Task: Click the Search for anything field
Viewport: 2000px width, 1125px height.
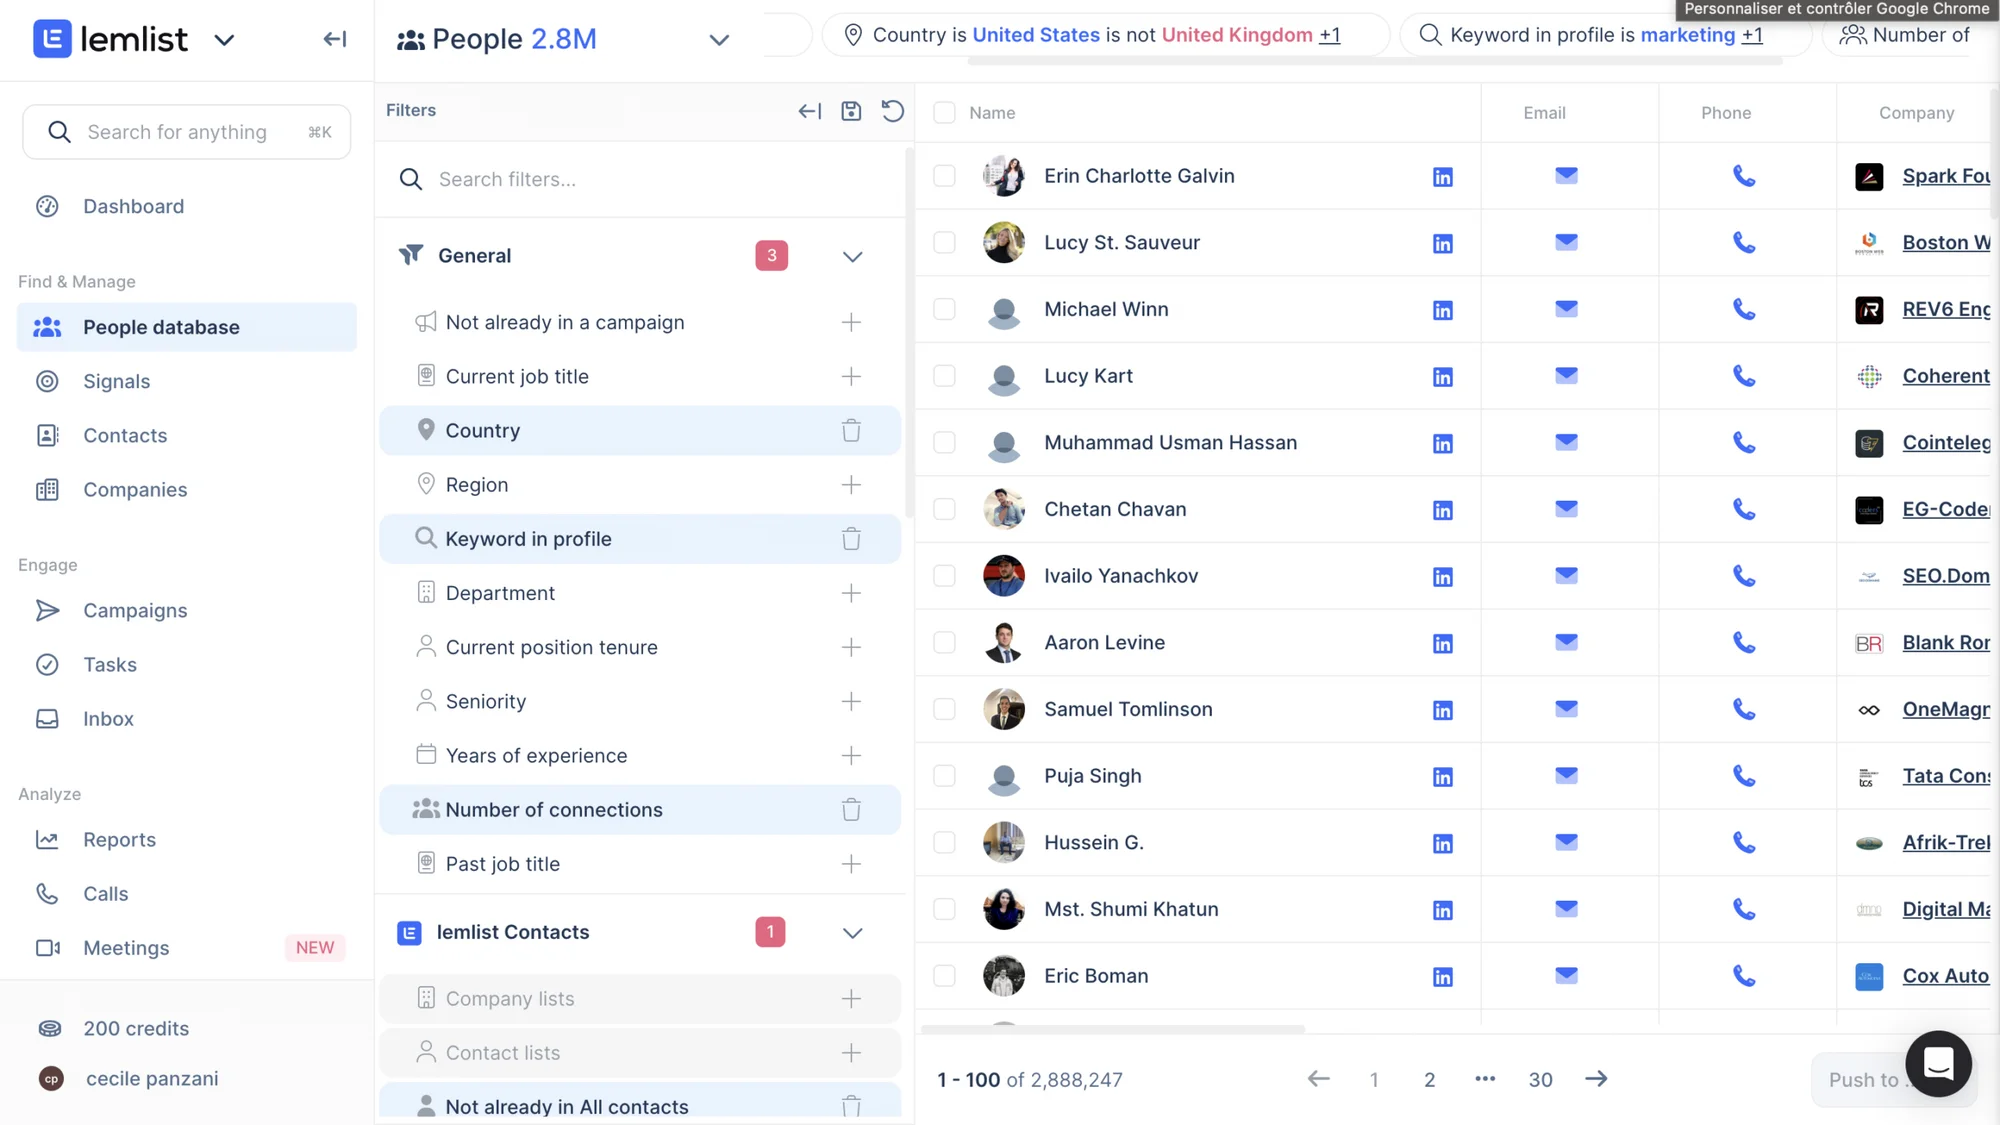Action: coord(187,132)
